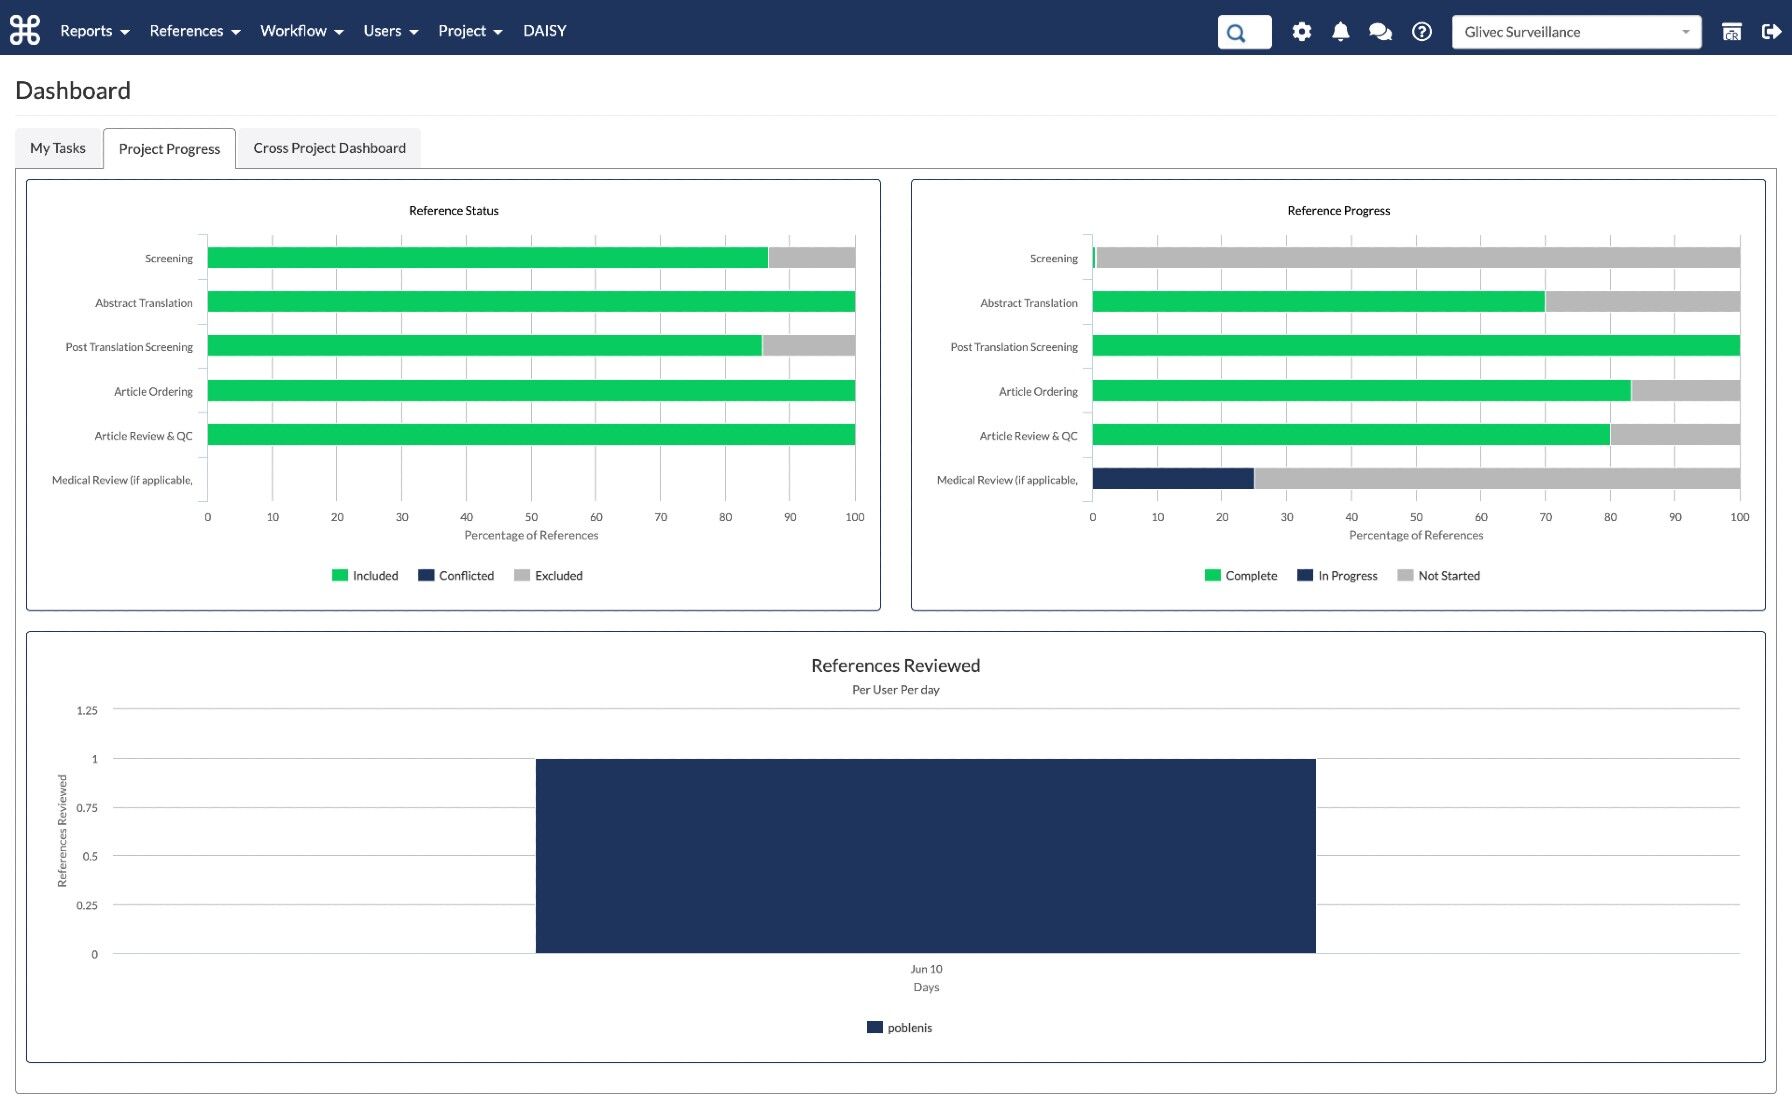Click the project browser icon beside dropdown
Screen dimensions: 1792x1120
pos(1731,32)
